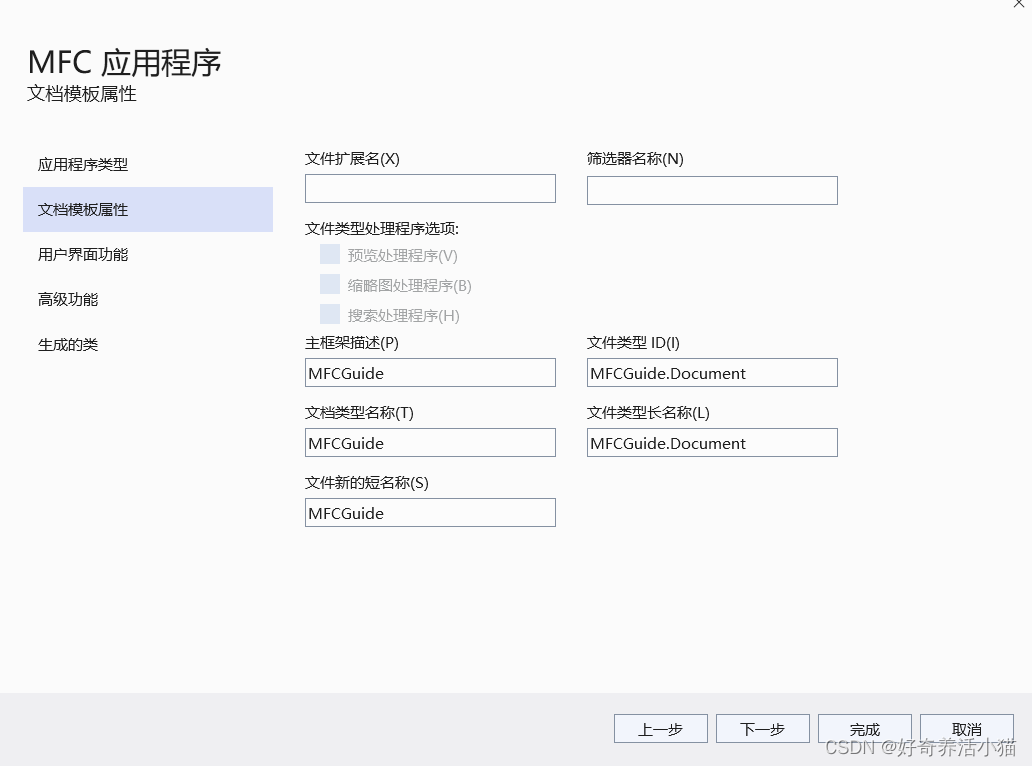
Task: Click the 文件类型长名称(L) field
Action: point(712,442)
